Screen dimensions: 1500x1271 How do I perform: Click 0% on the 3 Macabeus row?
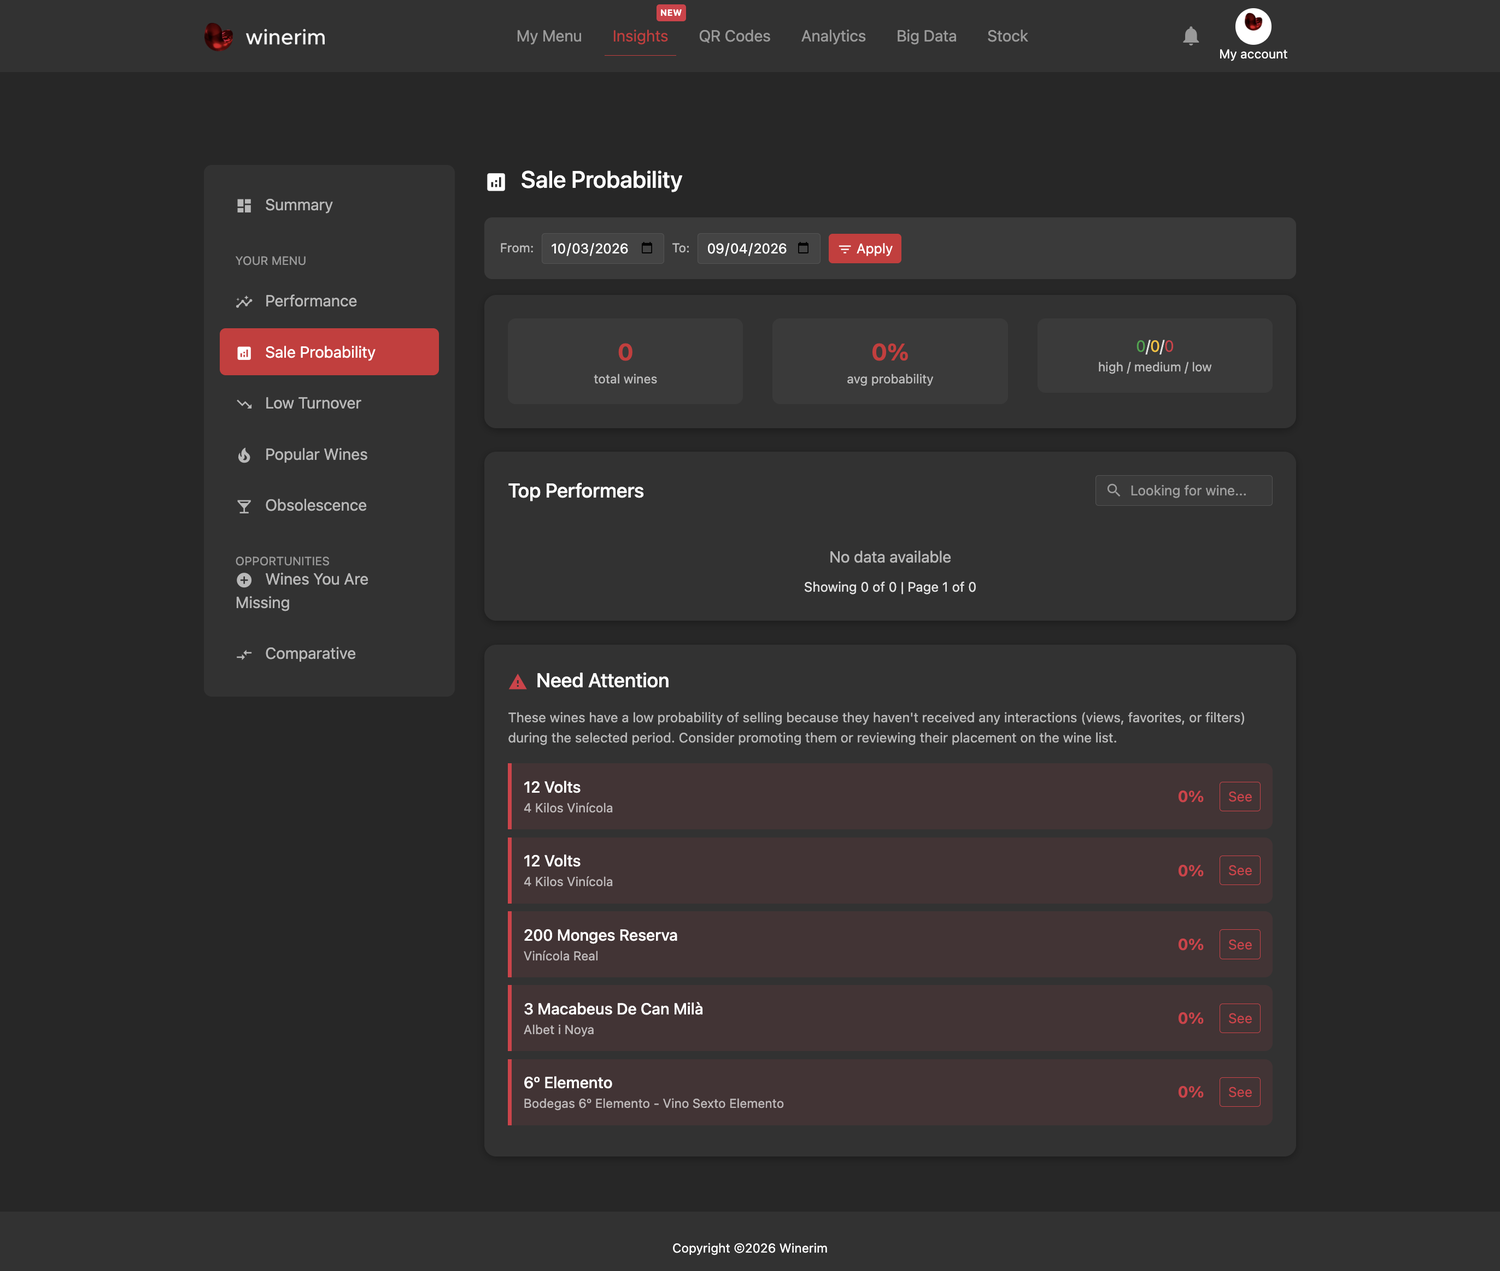tap(1191, 1018)
